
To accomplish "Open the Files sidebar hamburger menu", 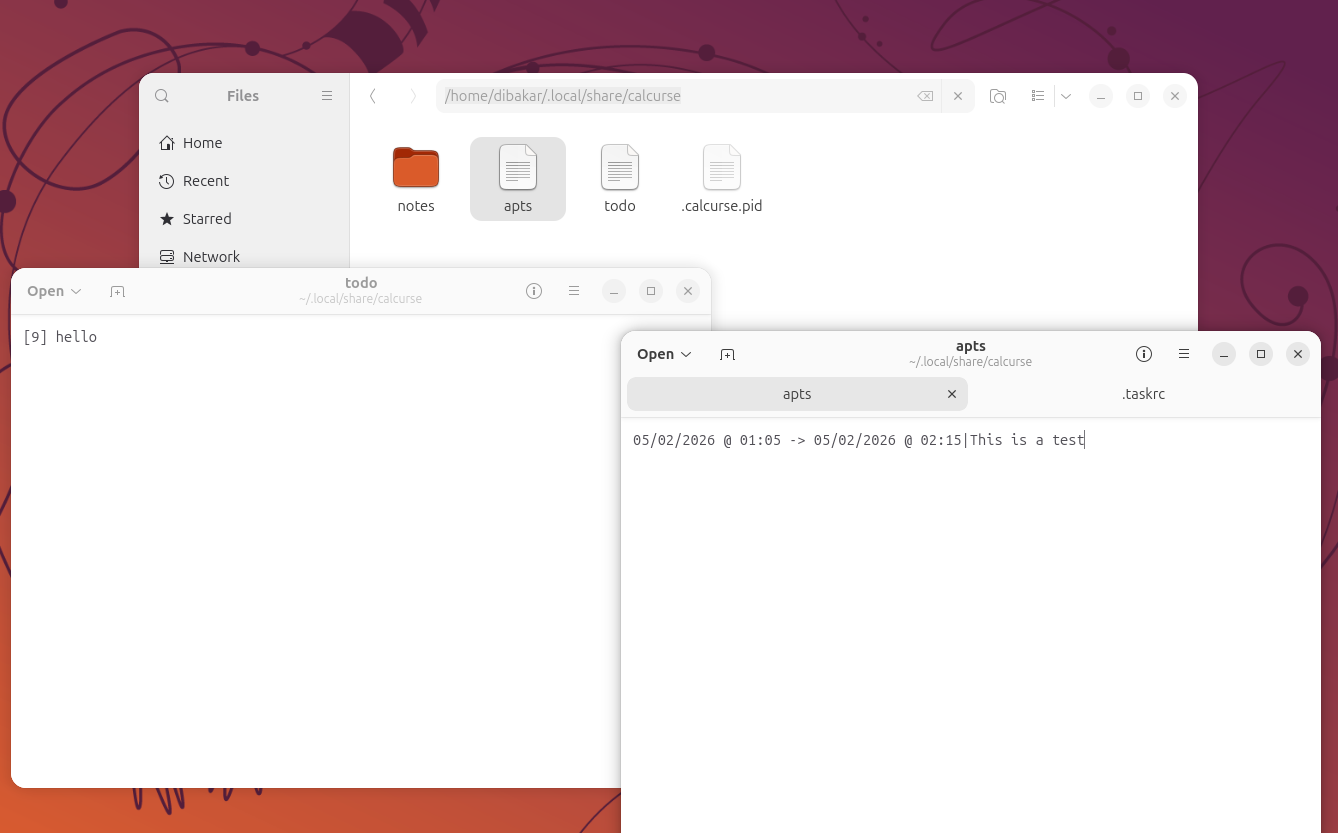I will 327,96.
